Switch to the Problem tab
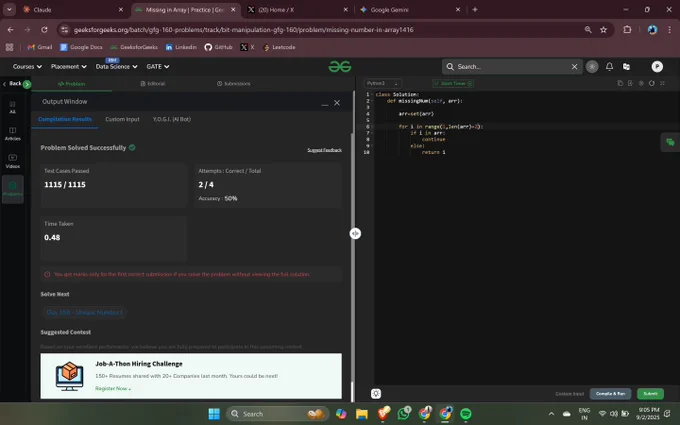This screenshot has width=680, height=425. [x=72, y=84]
